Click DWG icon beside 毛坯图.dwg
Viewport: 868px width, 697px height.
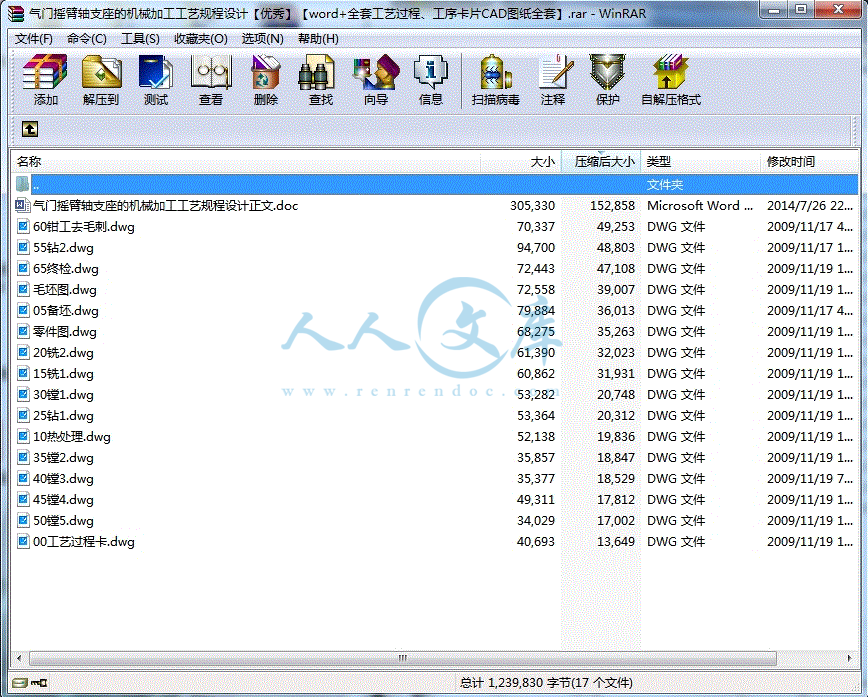23,290
